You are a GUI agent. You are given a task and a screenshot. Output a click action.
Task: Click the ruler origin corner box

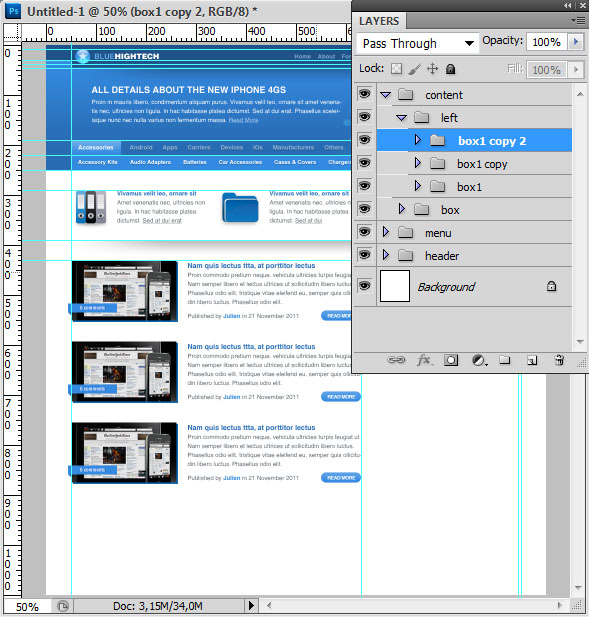[x=12, y=32]
